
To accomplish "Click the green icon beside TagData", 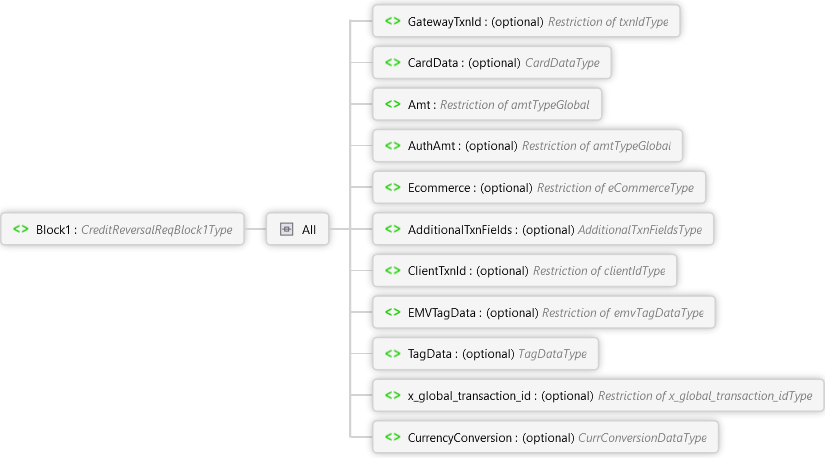I will [393, 353].
